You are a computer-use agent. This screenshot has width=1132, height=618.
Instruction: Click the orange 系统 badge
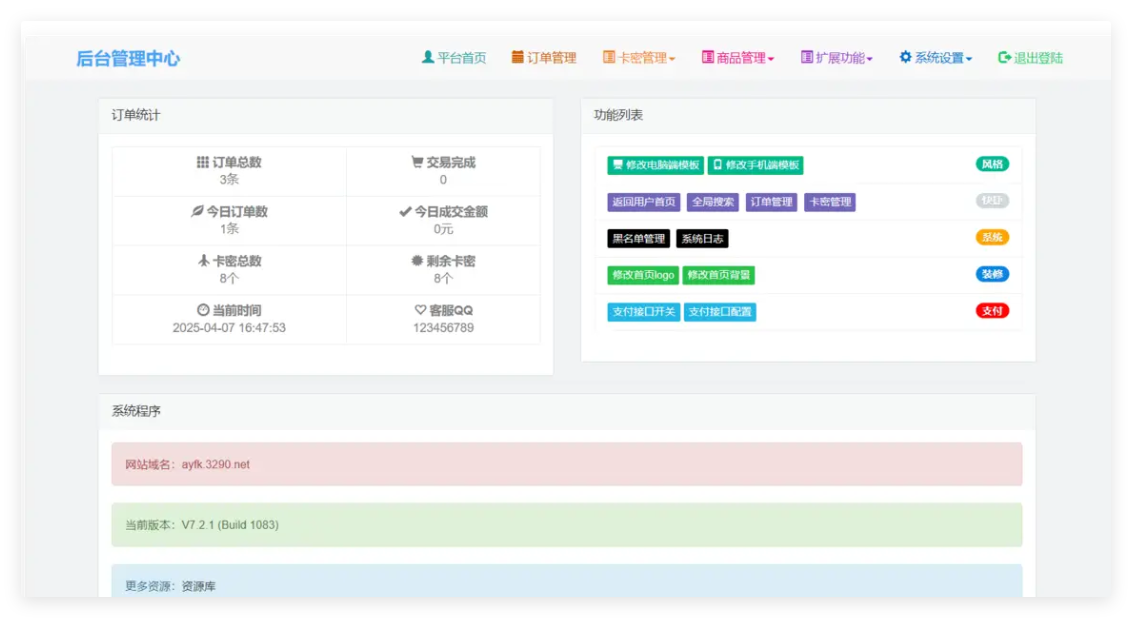tap(992, 237)
